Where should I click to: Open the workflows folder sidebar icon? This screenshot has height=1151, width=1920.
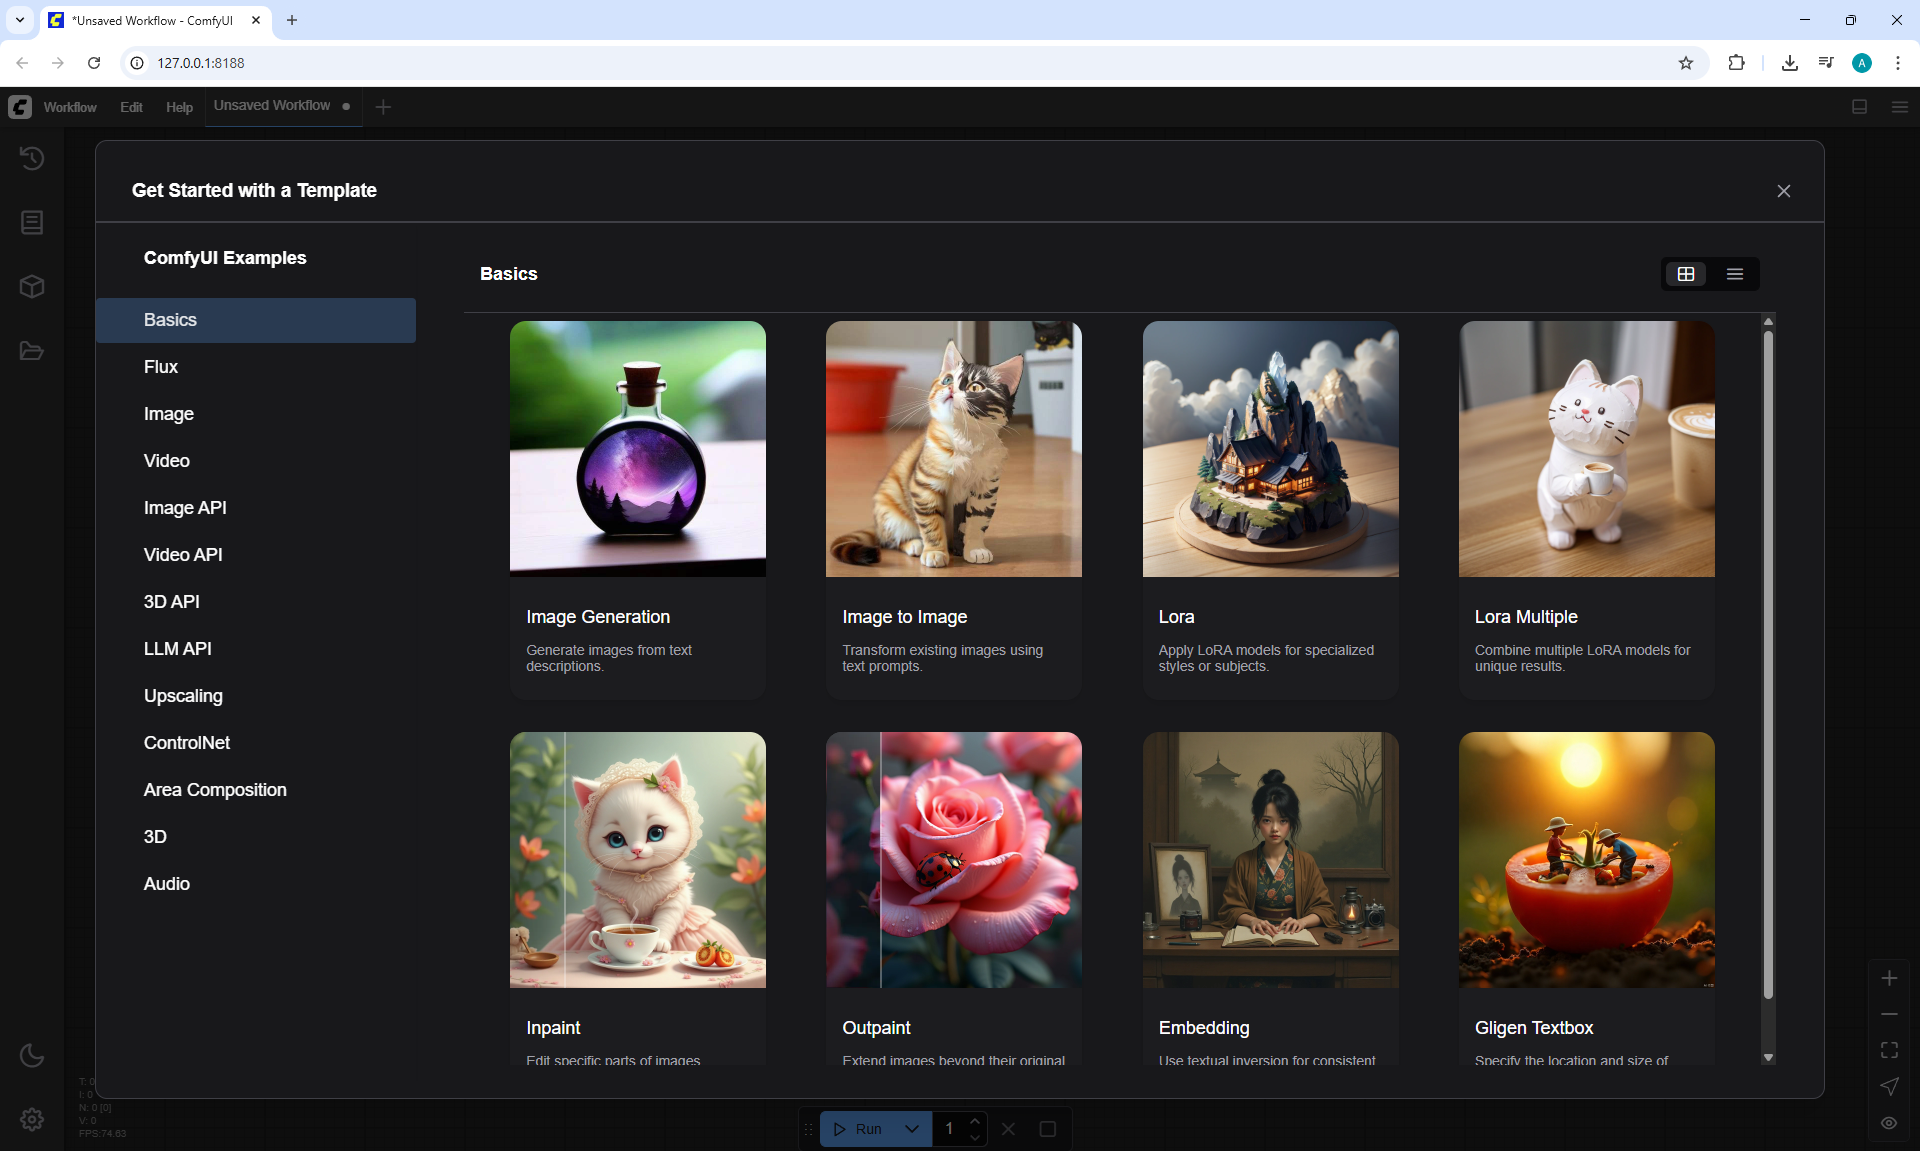[x=32, y=351]
